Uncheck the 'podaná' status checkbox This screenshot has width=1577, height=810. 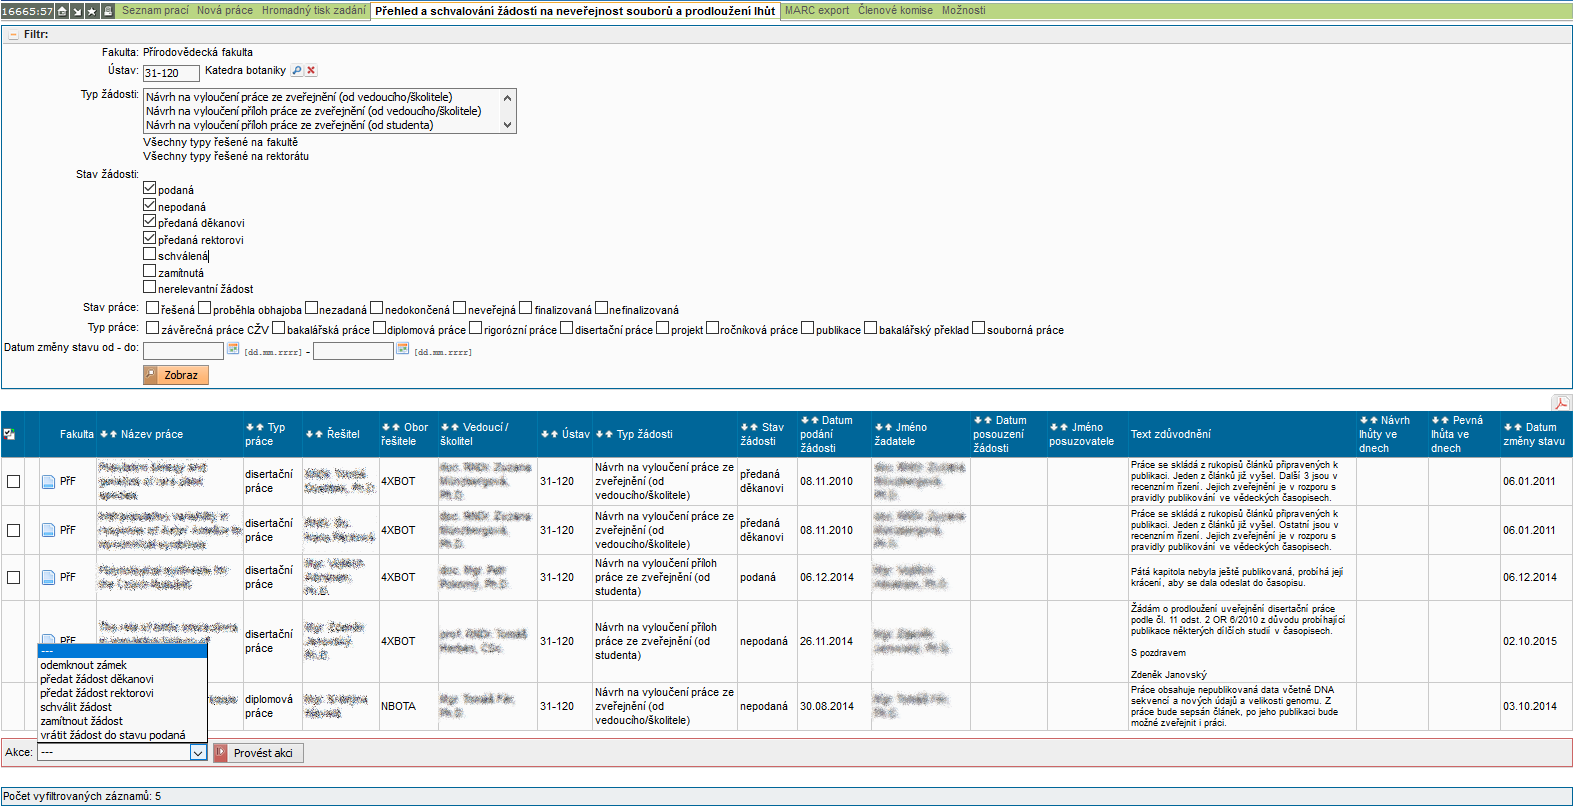[150, 188]
